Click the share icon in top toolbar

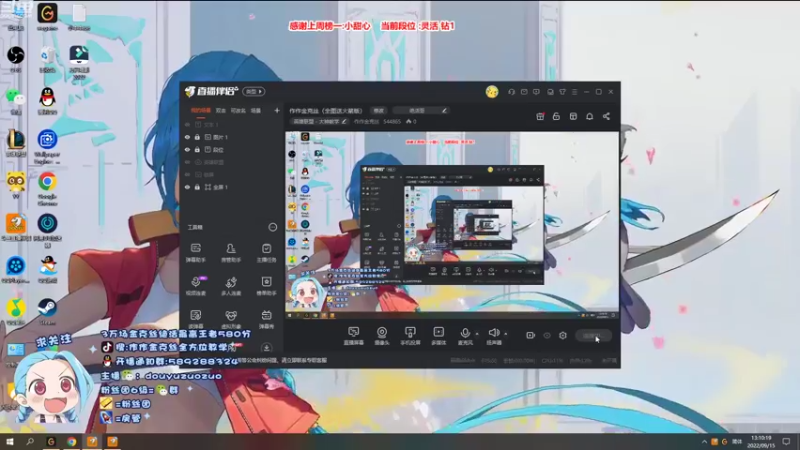(606, 116)
